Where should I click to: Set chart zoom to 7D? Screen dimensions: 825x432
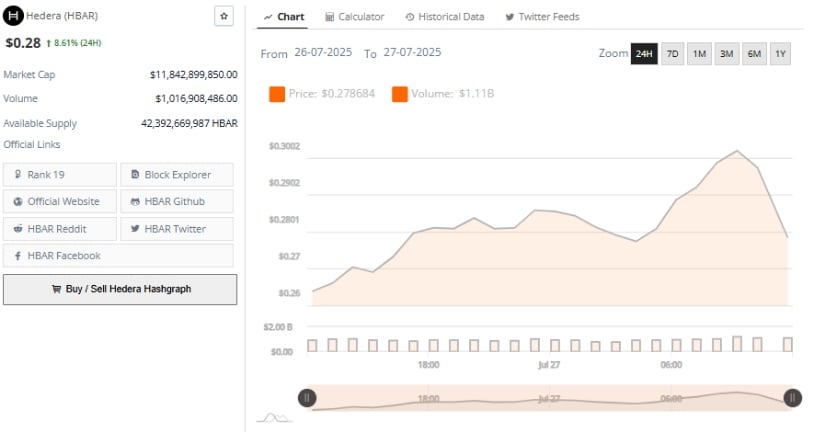[672, 54]
